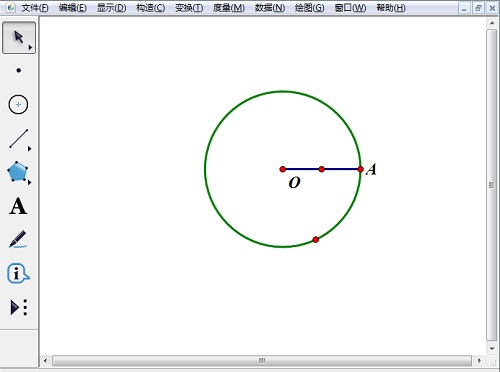This screenshot has height=372, width=500.
Task: Choose the Text label tool
Action: tap(18, 206)
